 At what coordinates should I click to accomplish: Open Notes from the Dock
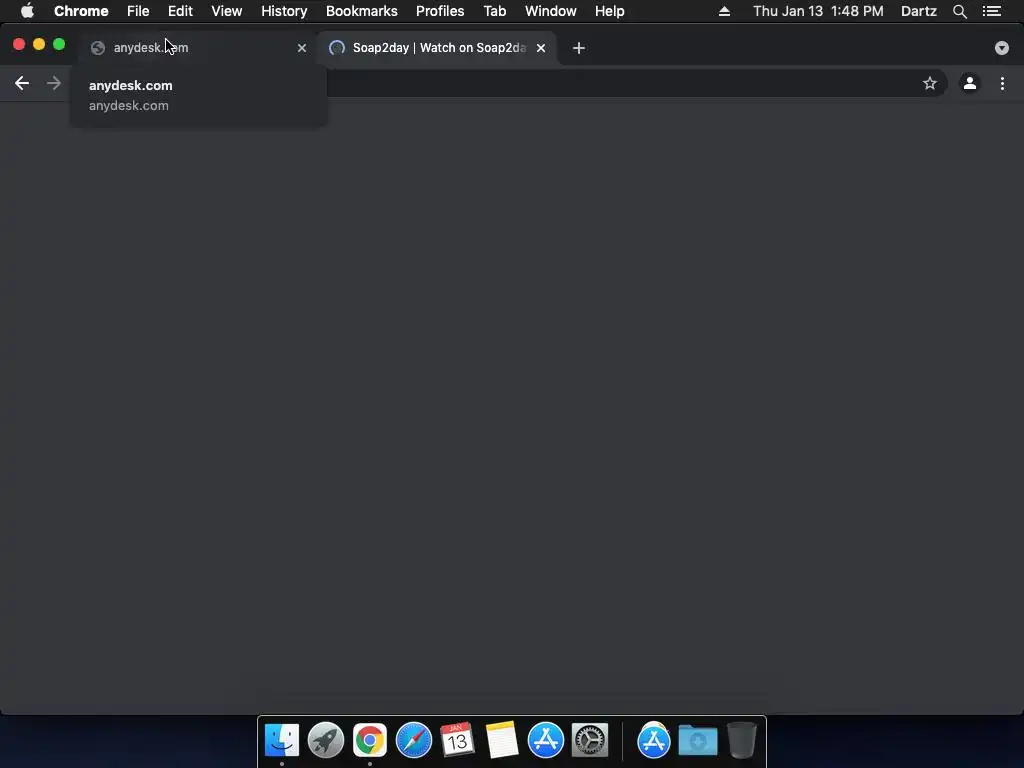click(x=502, y=740)
